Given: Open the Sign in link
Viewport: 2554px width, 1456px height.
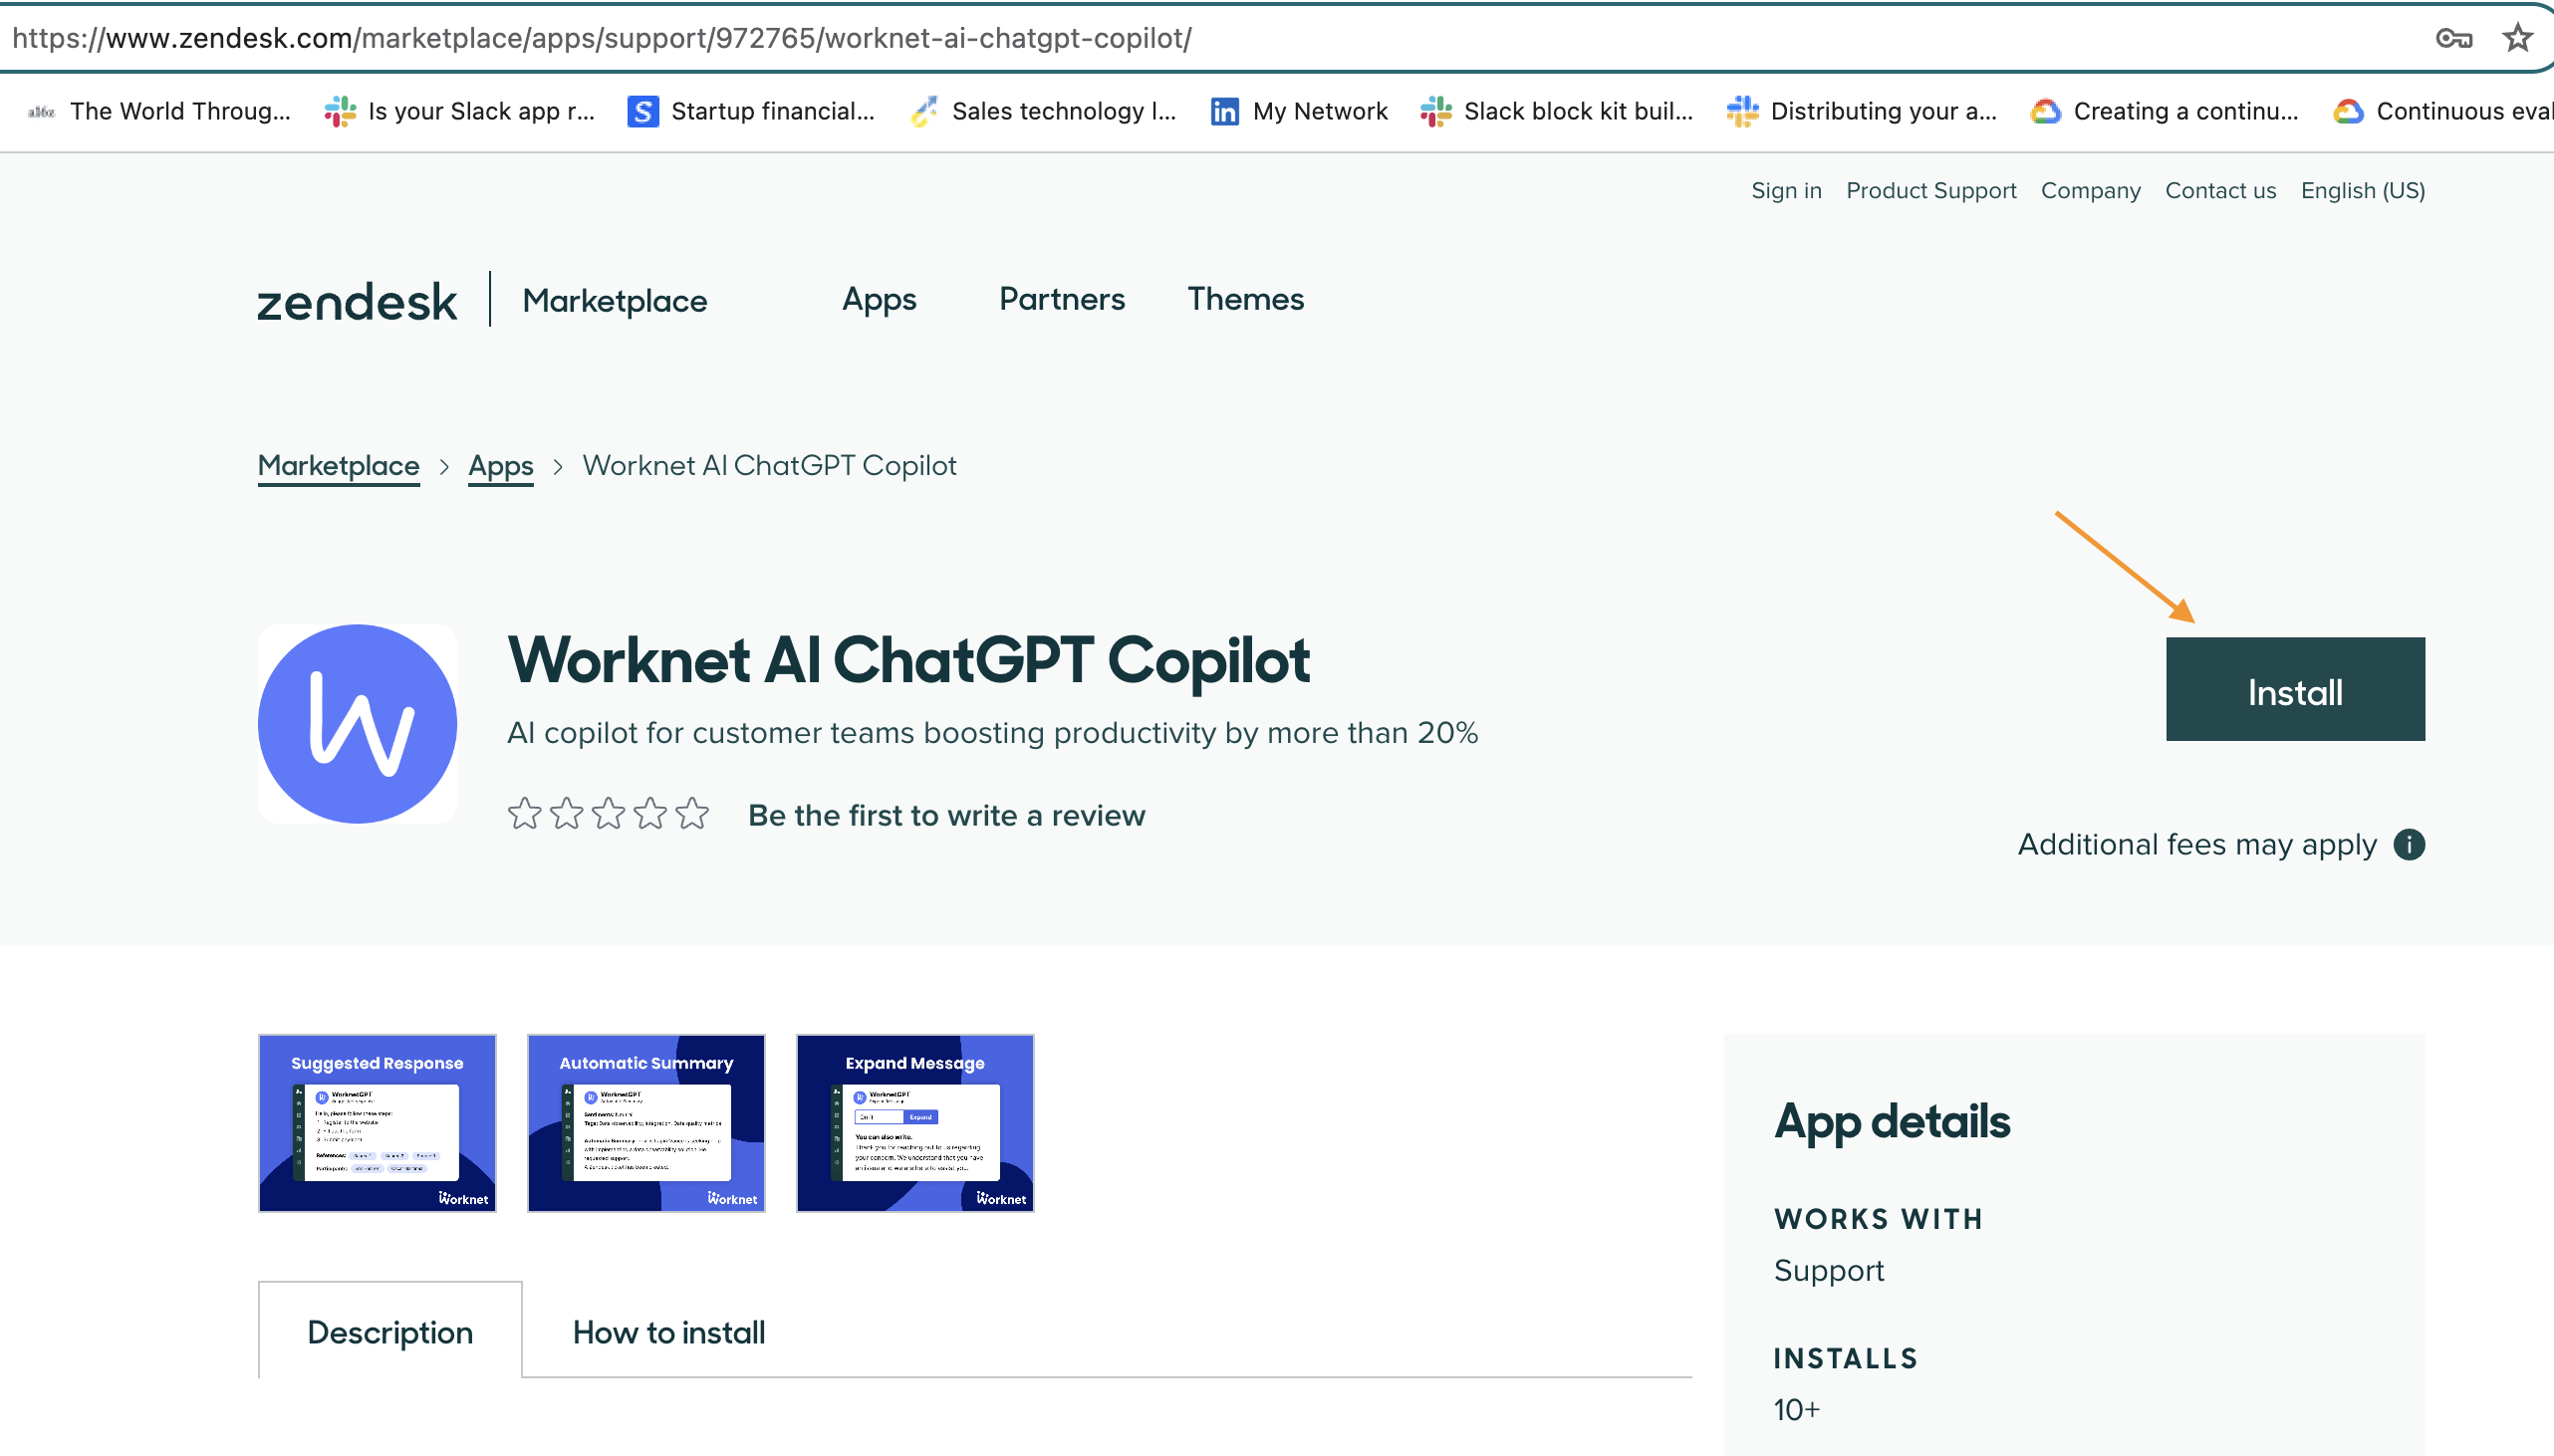Looking at the screenshot, I should 1786,190.
